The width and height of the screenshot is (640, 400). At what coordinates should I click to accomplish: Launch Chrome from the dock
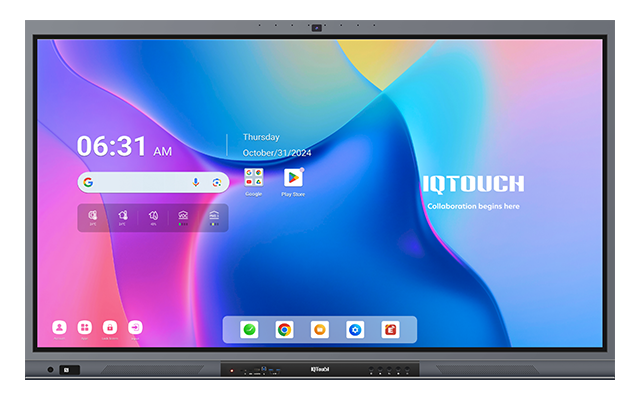[x=284, y=329]
